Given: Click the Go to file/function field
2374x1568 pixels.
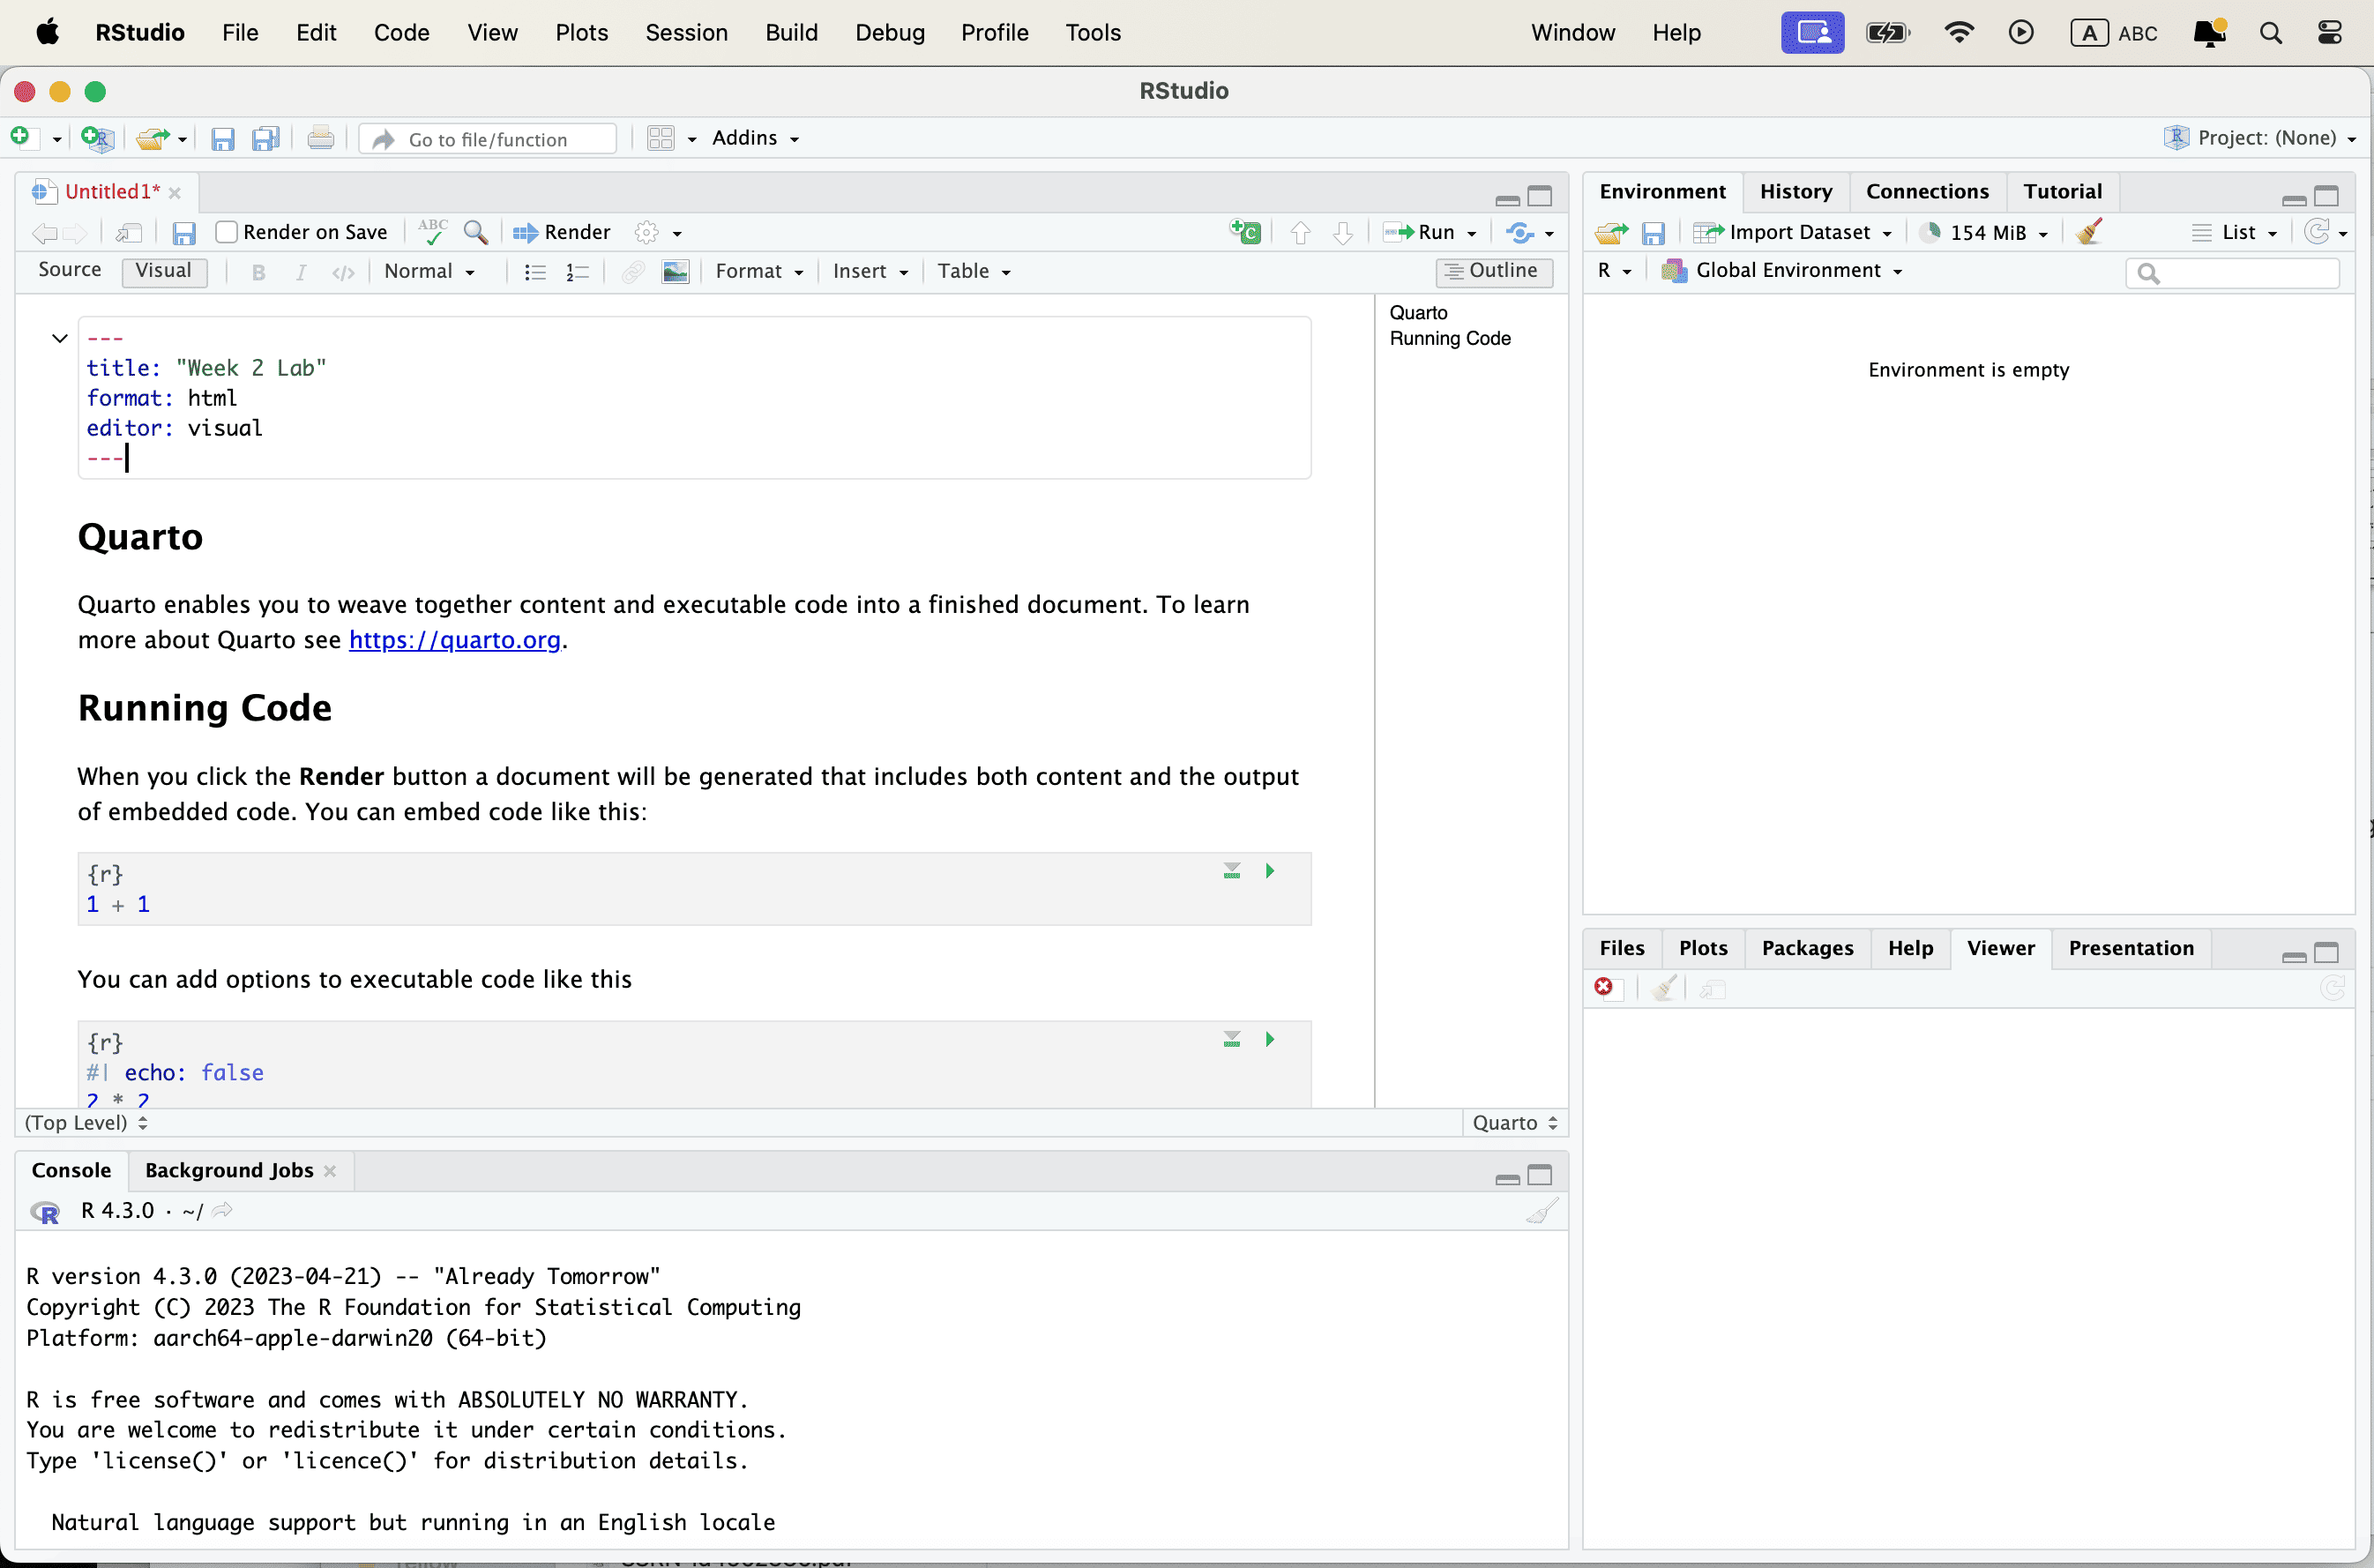Looking at the screenshot, I should tap(488, 139).
